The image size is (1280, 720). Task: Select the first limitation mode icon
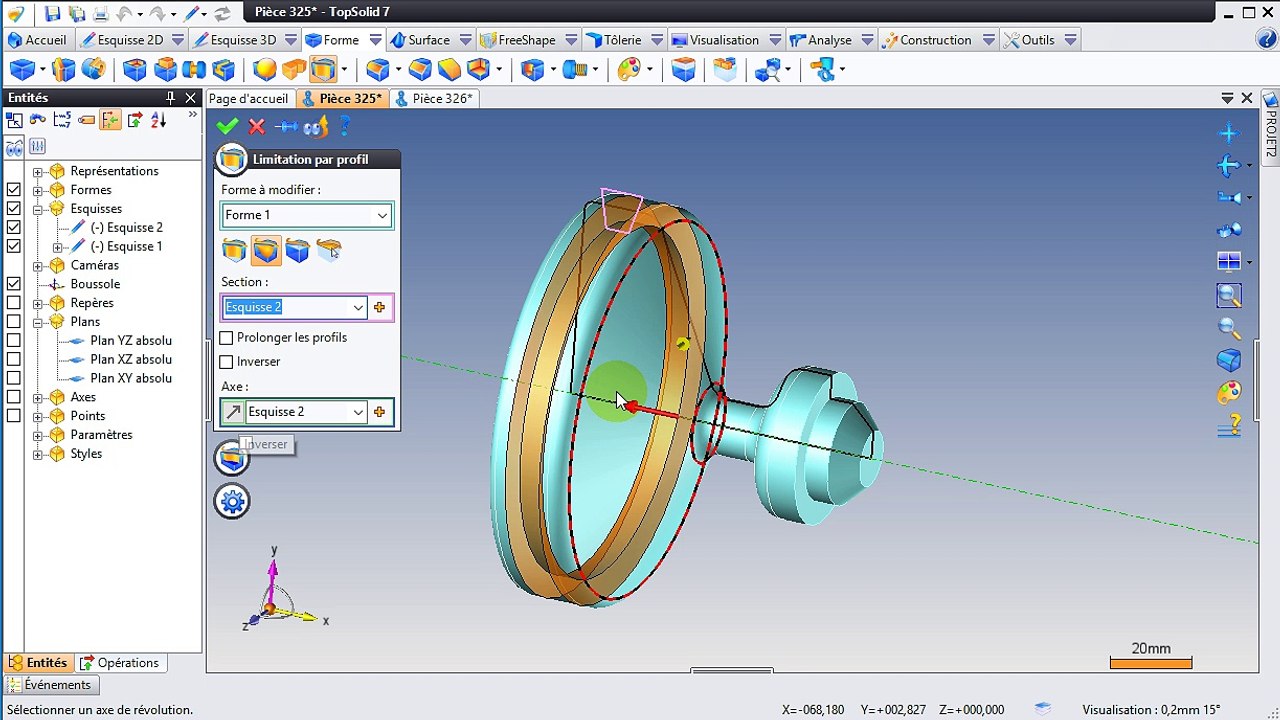234,250
